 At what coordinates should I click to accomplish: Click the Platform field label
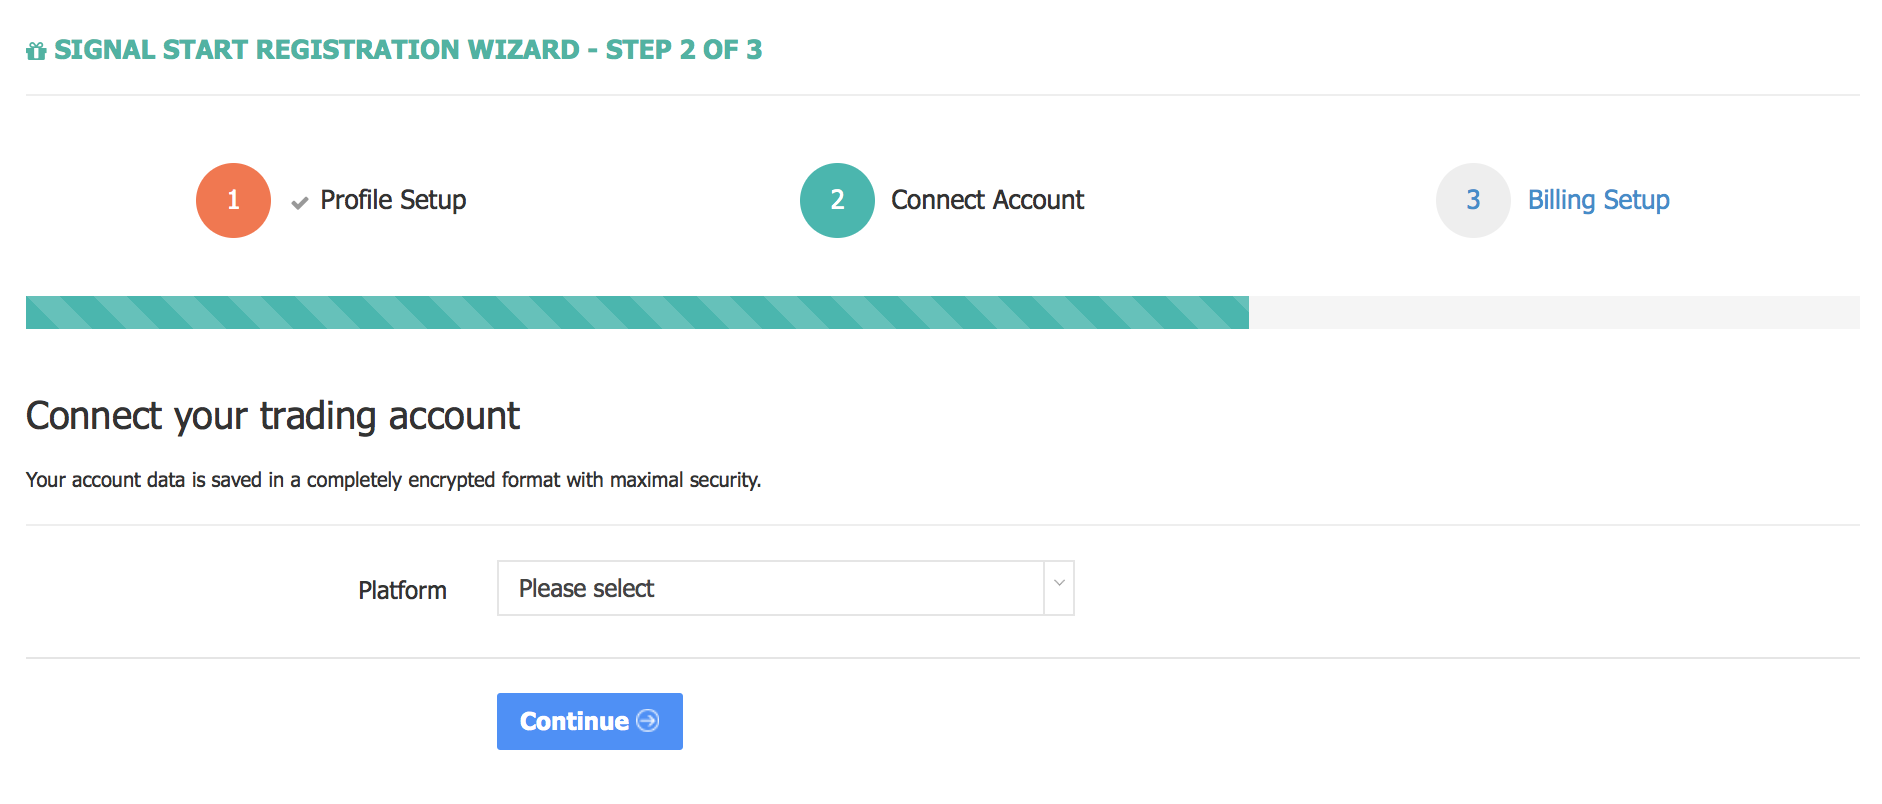coord(402,590)
